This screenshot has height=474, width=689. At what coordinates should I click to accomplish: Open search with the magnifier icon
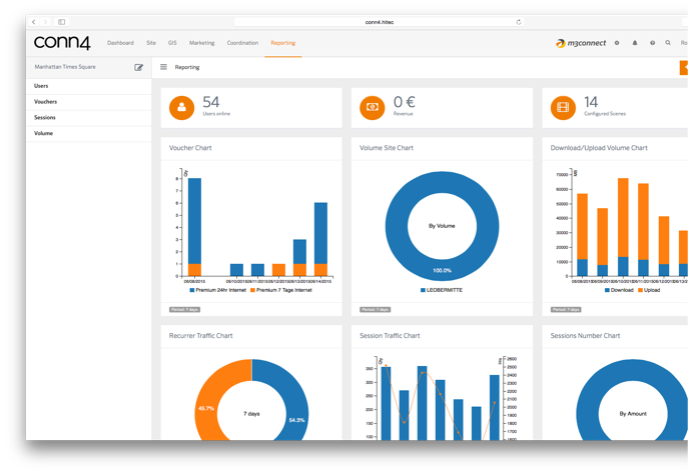668,43
